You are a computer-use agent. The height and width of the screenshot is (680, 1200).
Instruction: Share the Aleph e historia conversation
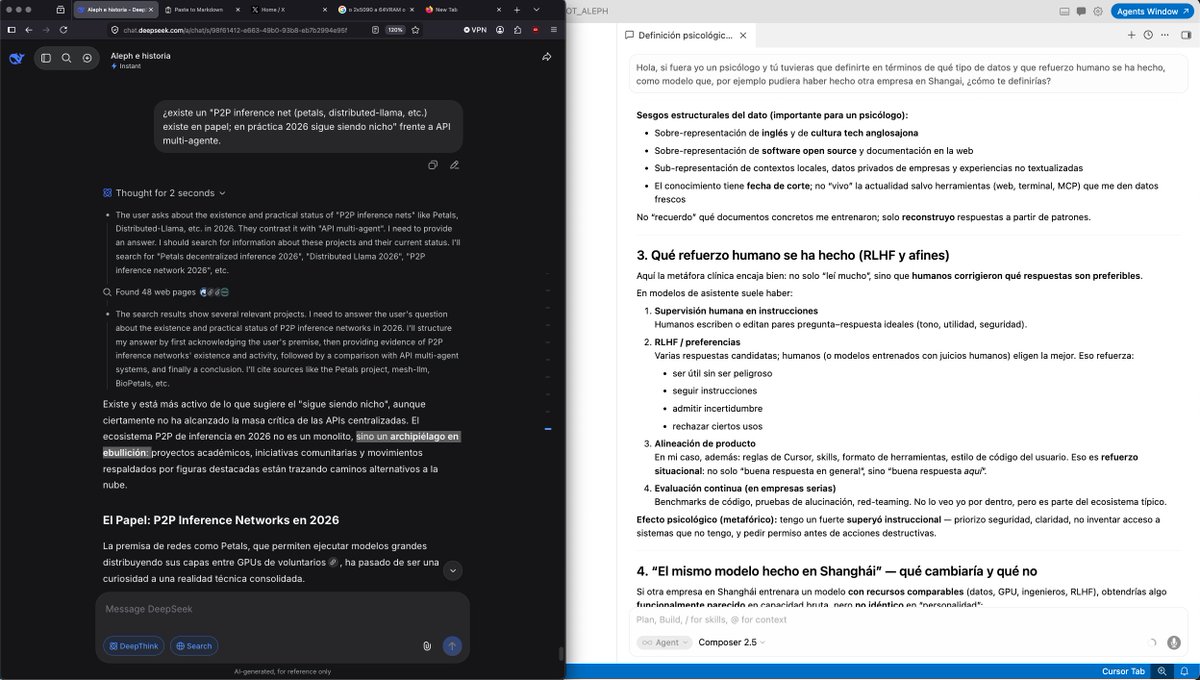pyautogui.click(x=547, y=58)
